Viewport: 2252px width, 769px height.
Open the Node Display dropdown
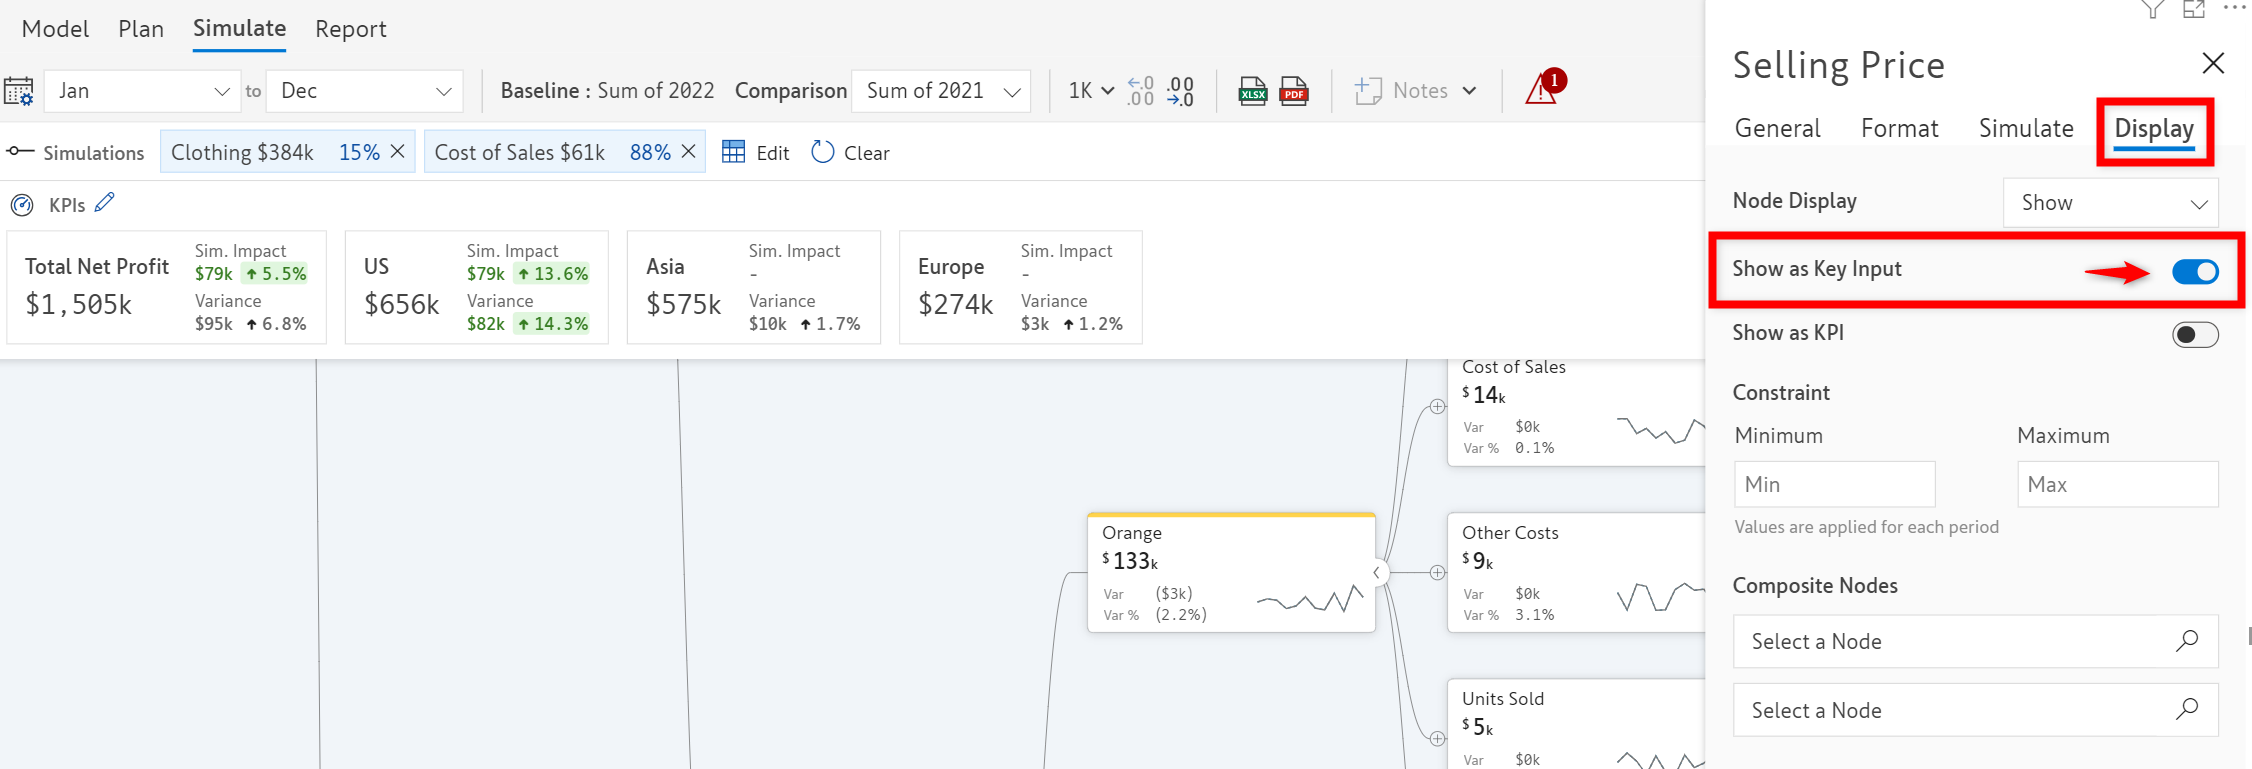pyautogui.click(x=2110, y=203)
